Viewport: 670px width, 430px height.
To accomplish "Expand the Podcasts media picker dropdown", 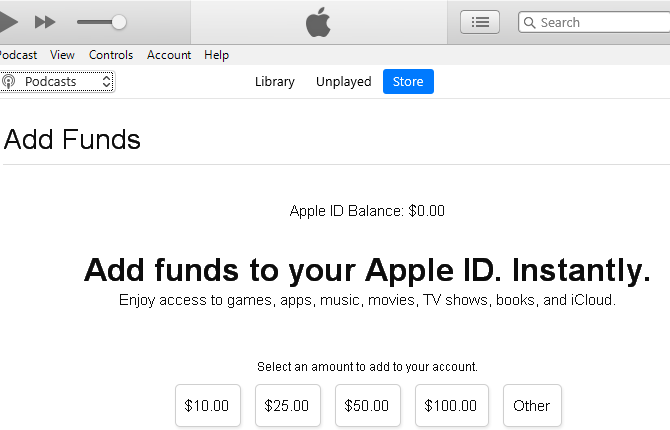I will tap(57, 81).
